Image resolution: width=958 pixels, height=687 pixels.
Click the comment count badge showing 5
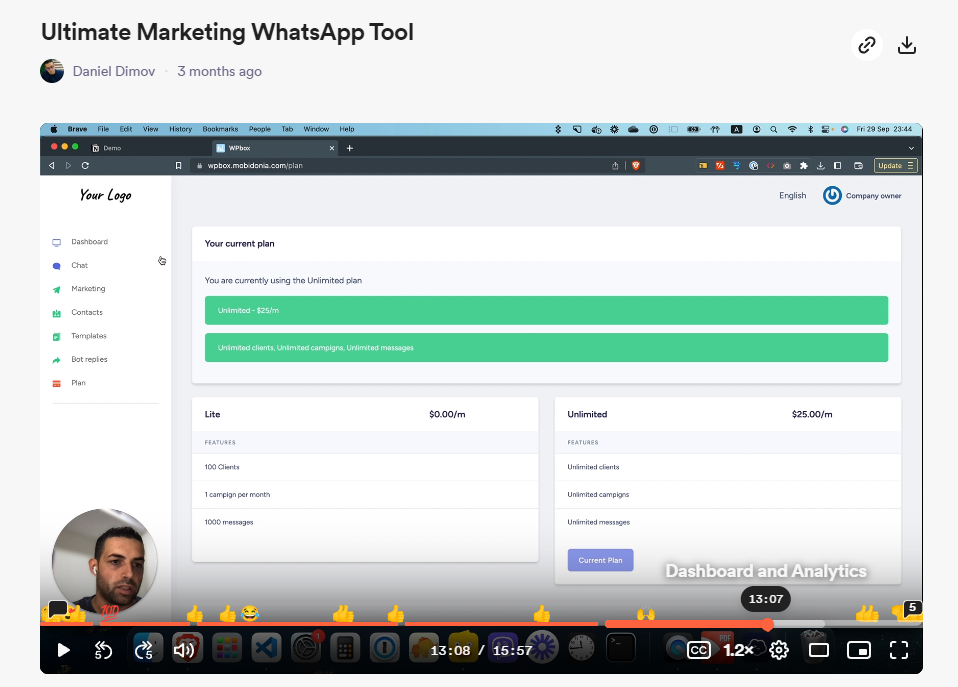[x=912, y=607]
